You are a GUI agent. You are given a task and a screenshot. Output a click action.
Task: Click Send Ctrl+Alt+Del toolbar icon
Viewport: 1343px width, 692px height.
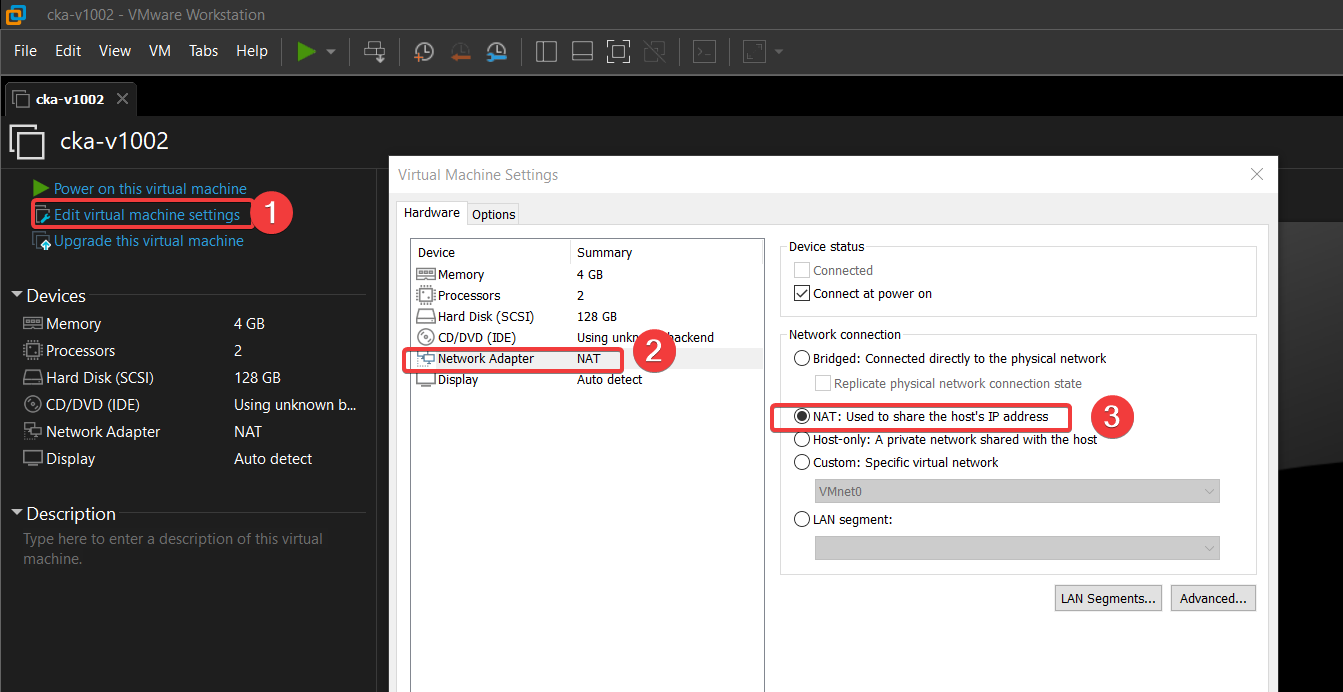(375, 51)
